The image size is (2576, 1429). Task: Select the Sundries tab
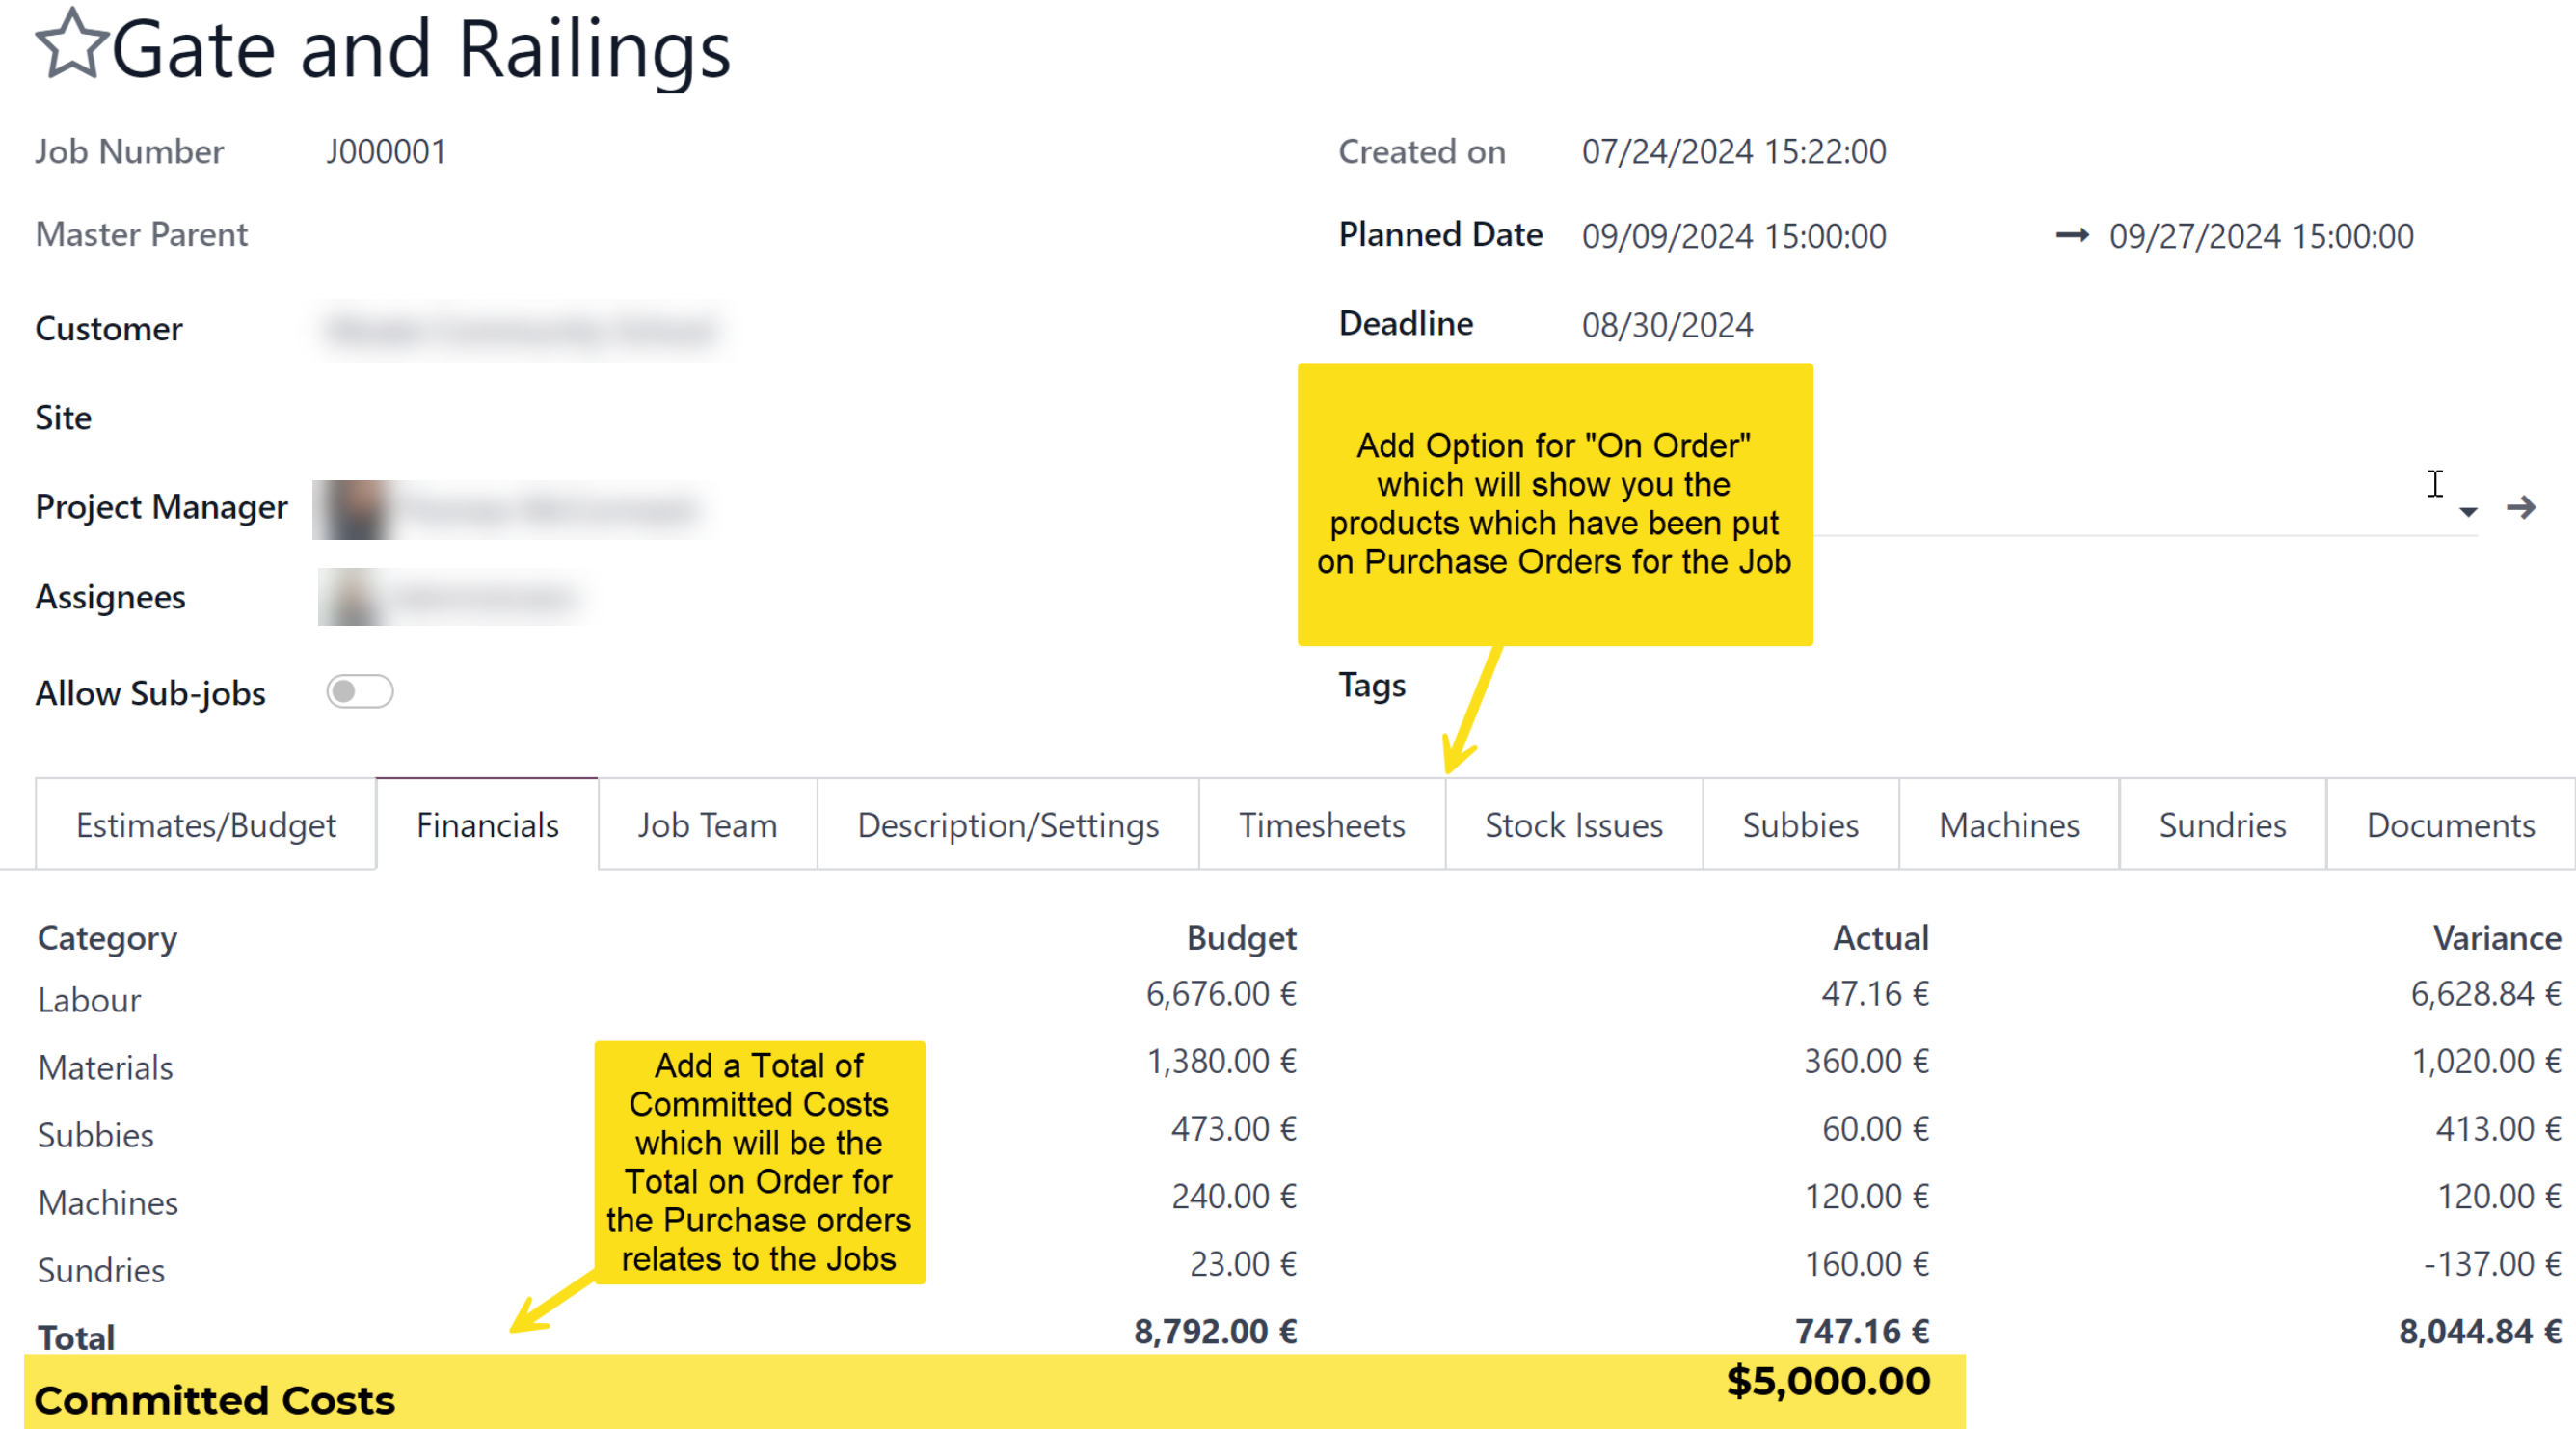2222,825
